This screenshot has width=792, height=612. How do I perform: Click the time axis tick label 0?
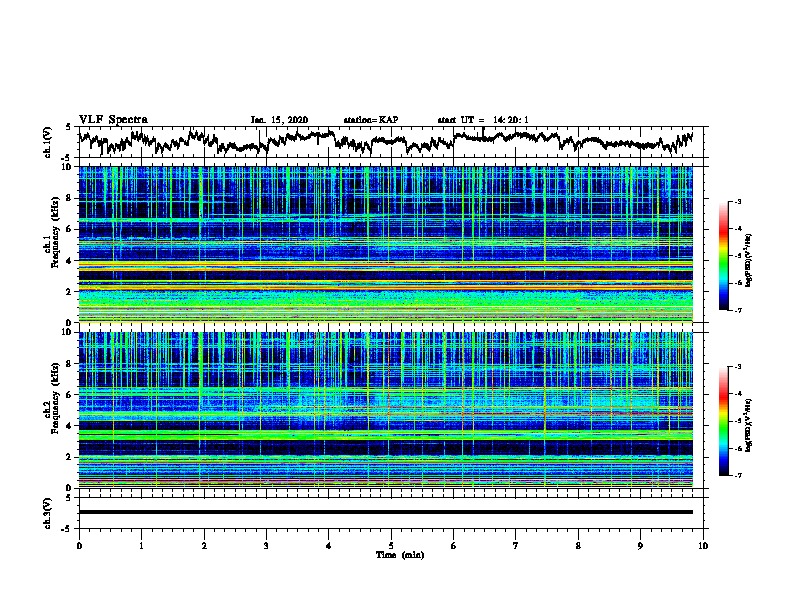pyautogui.click(x=79, y=546)
